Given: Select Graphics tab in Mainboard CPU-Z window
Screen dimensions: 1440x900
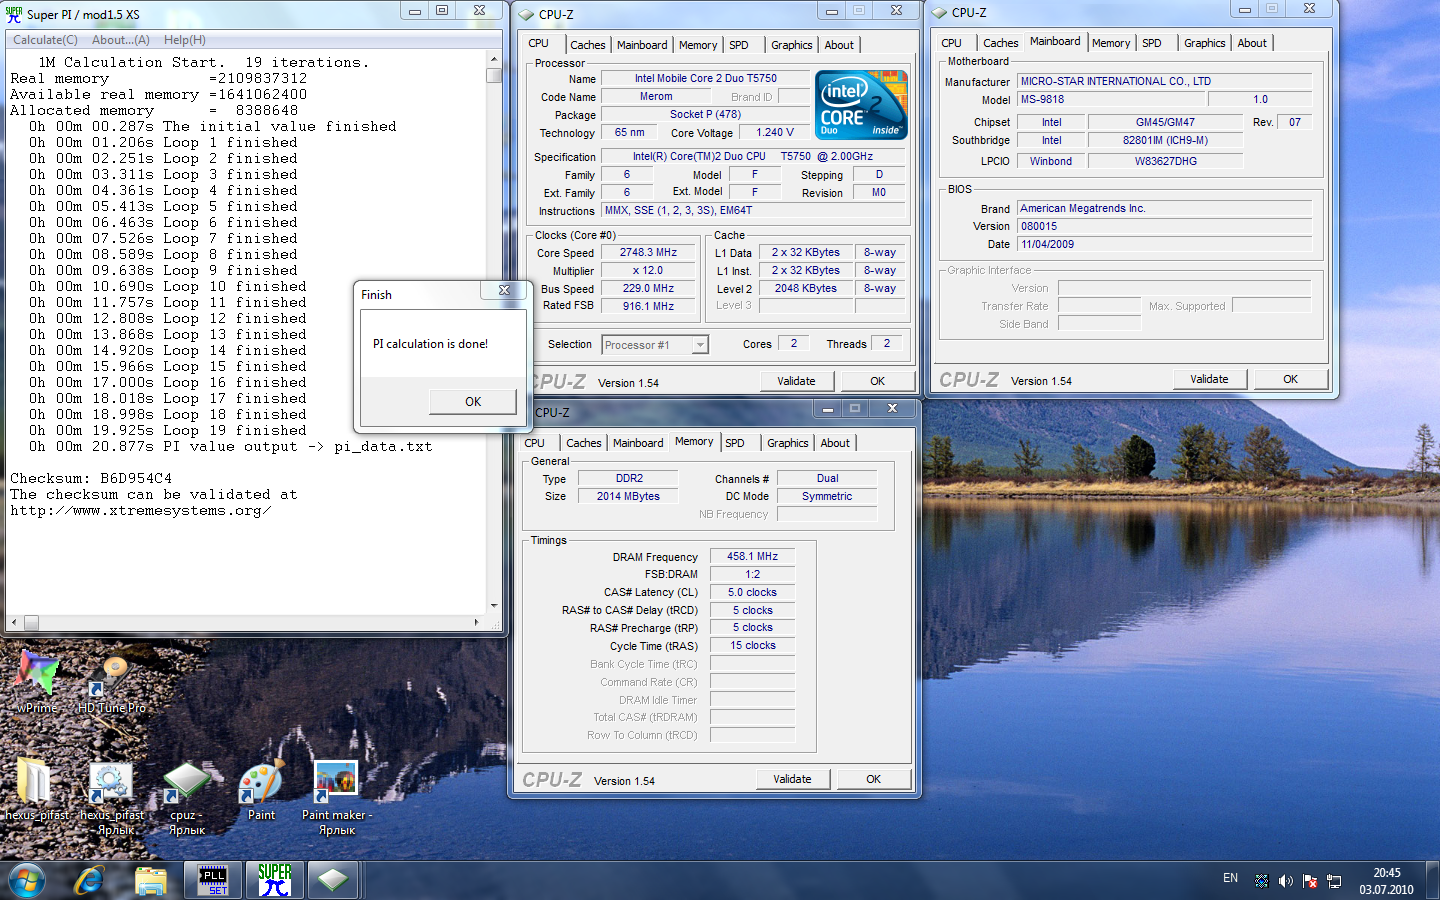Looking at the screenshot, I should pos(1204,43).
